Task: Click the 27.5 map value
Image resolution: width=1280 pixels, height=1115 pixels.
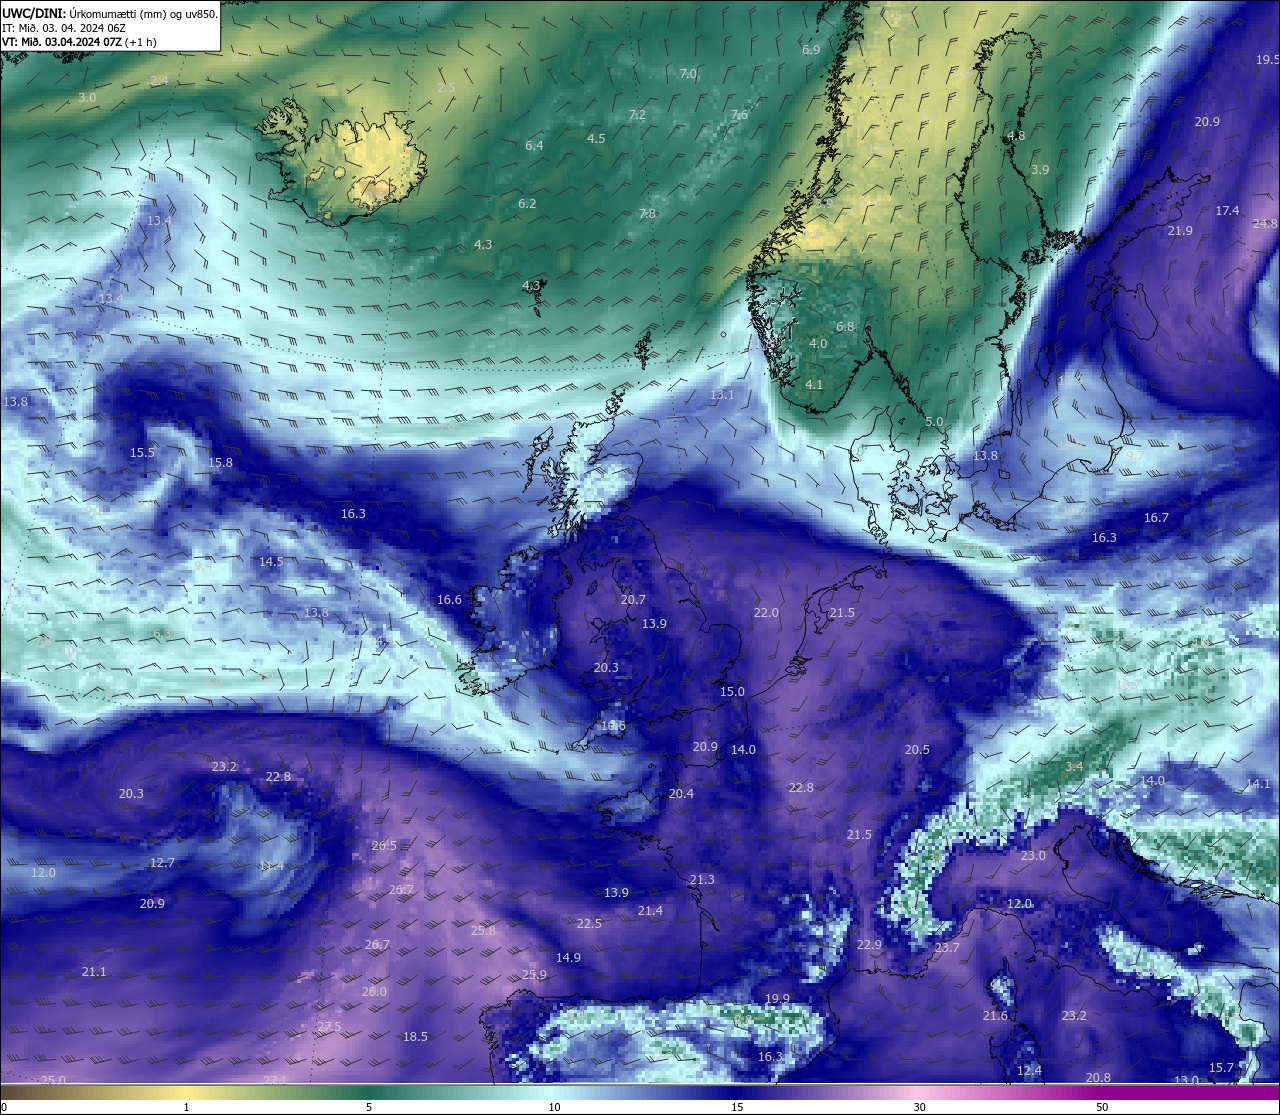Action: 329,1027
